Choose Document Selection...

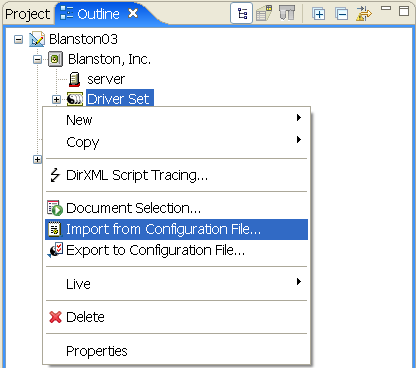(x=176, y=208)
